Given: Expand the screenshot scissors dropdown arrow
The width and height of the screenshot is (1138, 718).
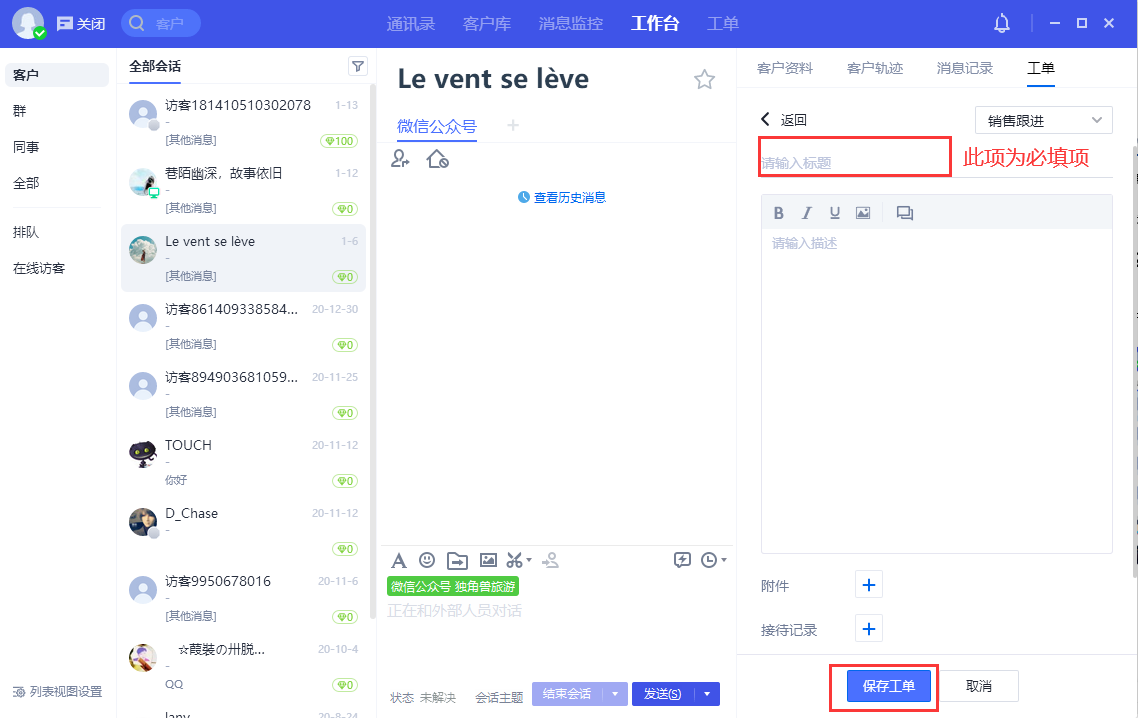Looking at the screenshot, I should [x=529, y=560].
